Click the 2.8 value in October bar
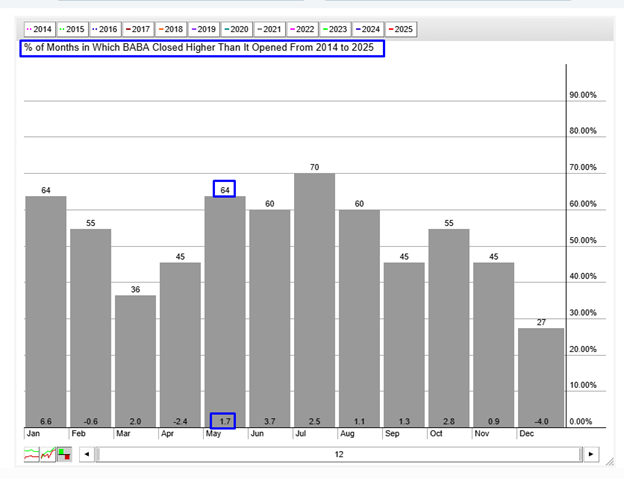The height and width of the screenshot is (481, 624). (x=449, y=421)
